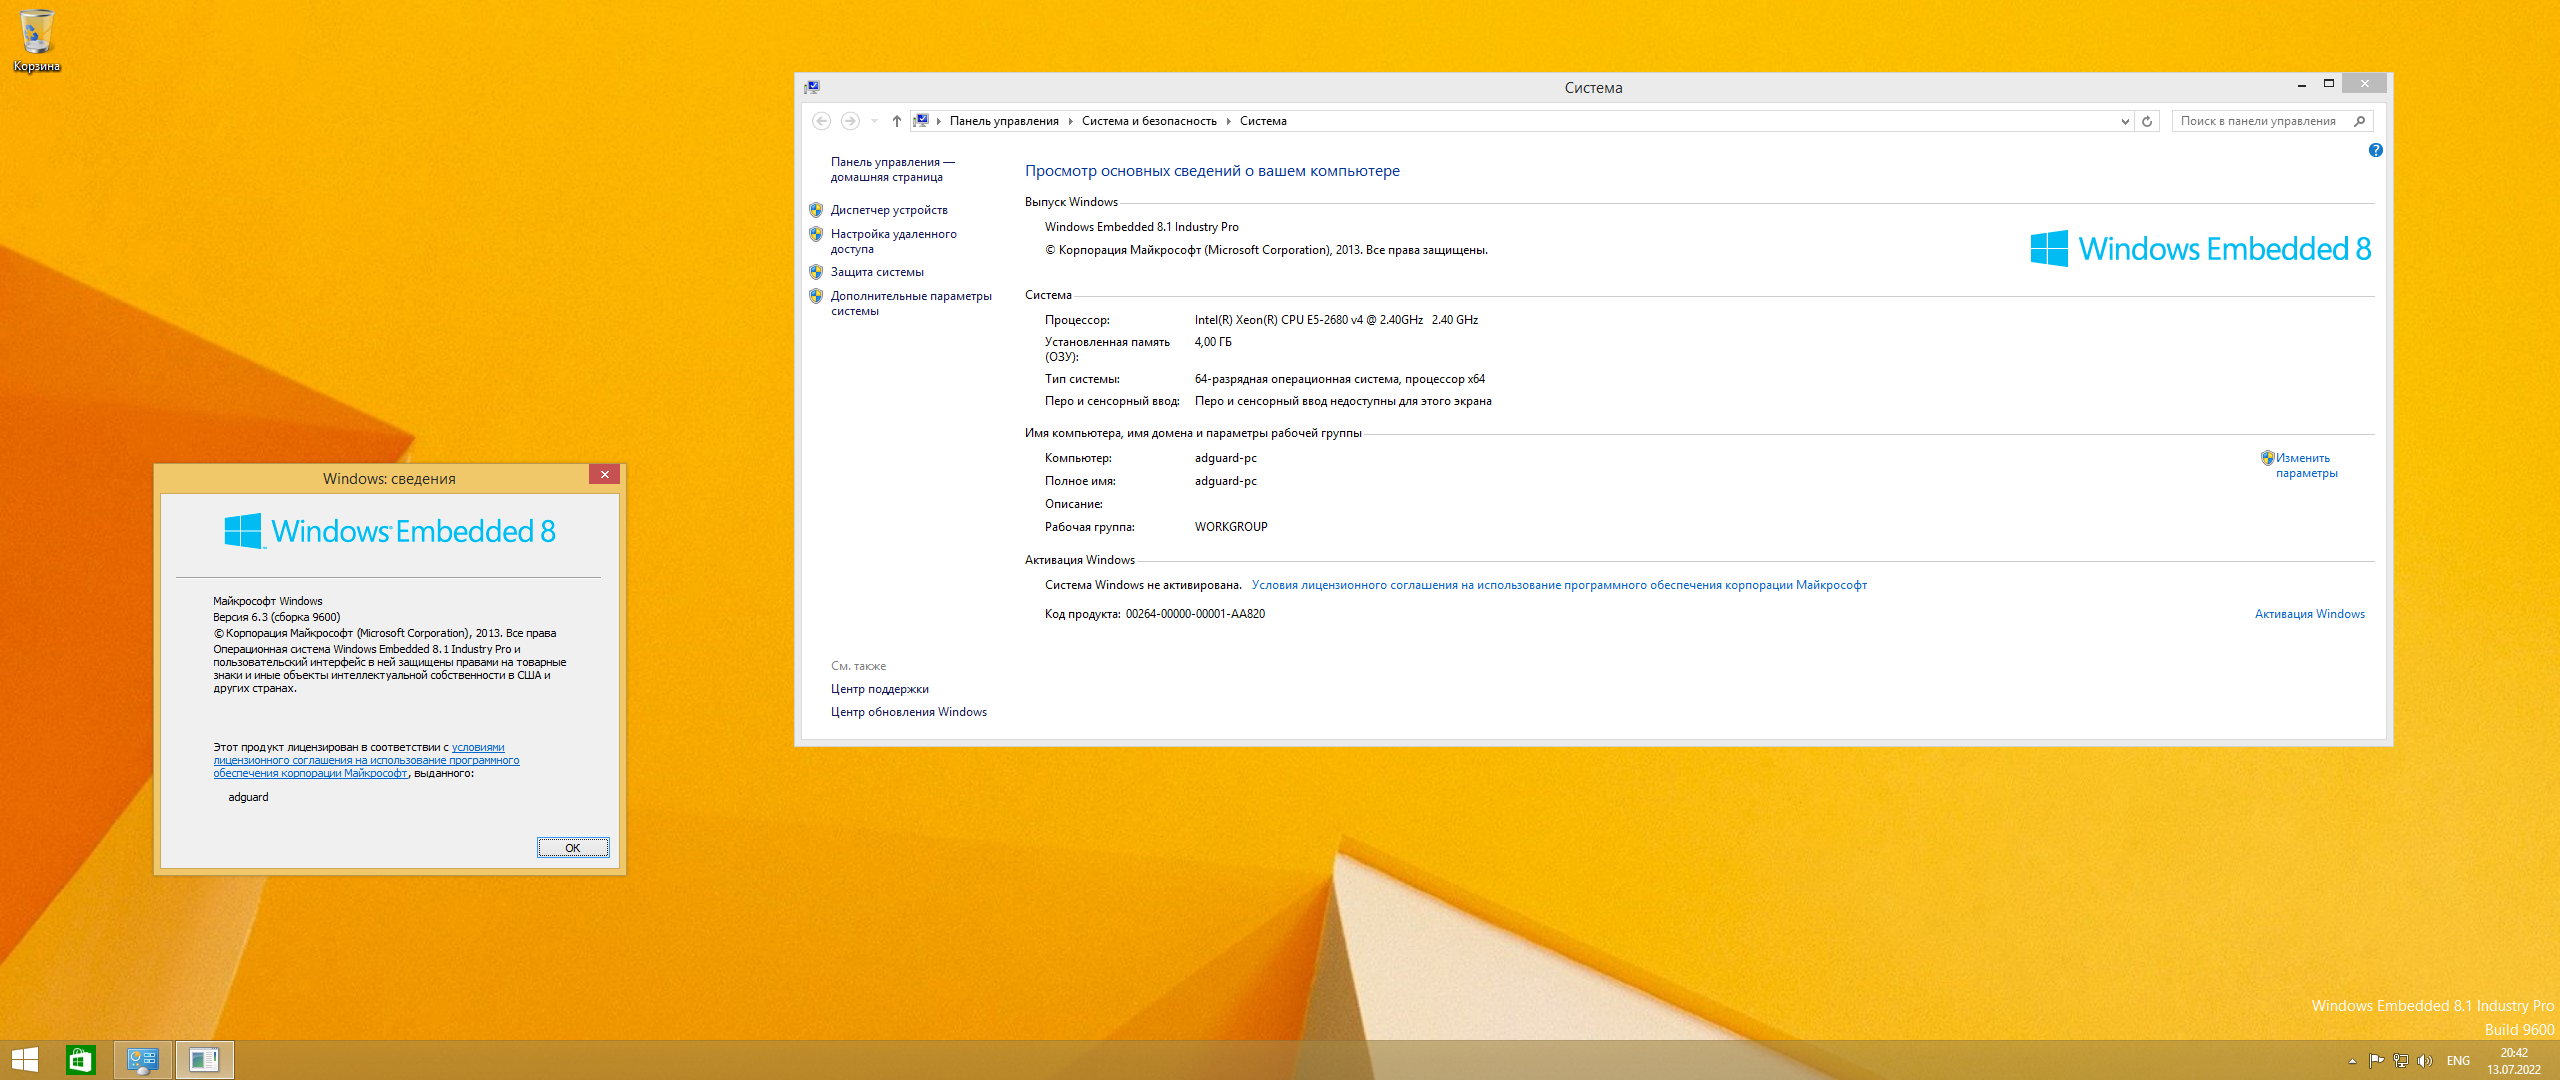Show hidden tray icons arrow

2352,1061
